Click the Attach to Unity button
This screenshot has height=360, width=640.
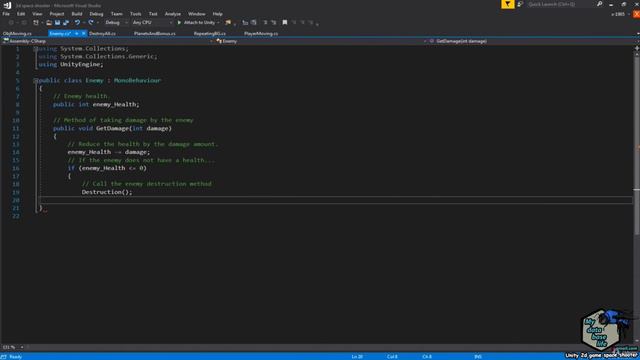196,23
